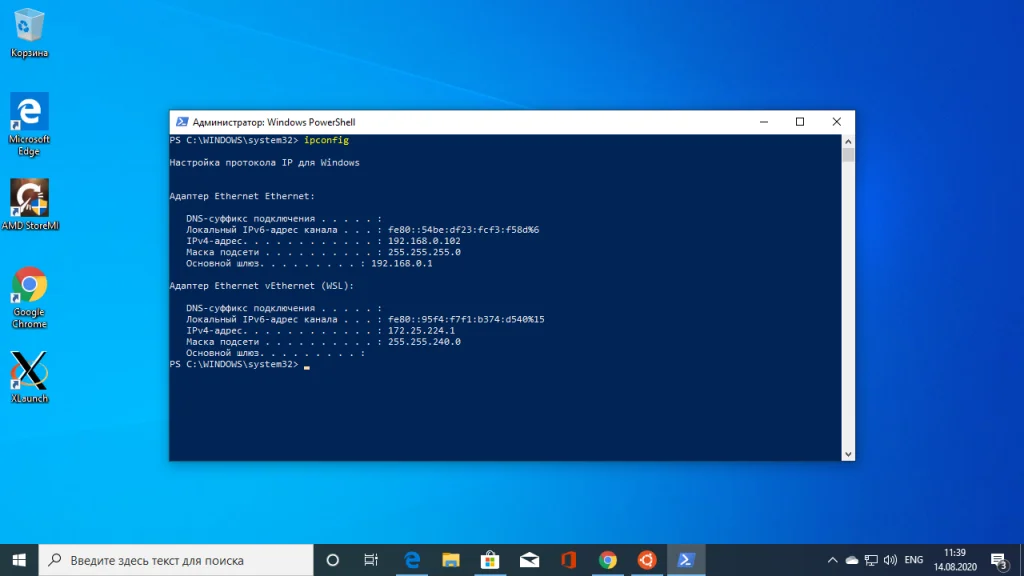Image resolution: width=1024 pixels, height=576 pixels.
Task: Click the PowerShell icon in the title bar
Action: 181,122
